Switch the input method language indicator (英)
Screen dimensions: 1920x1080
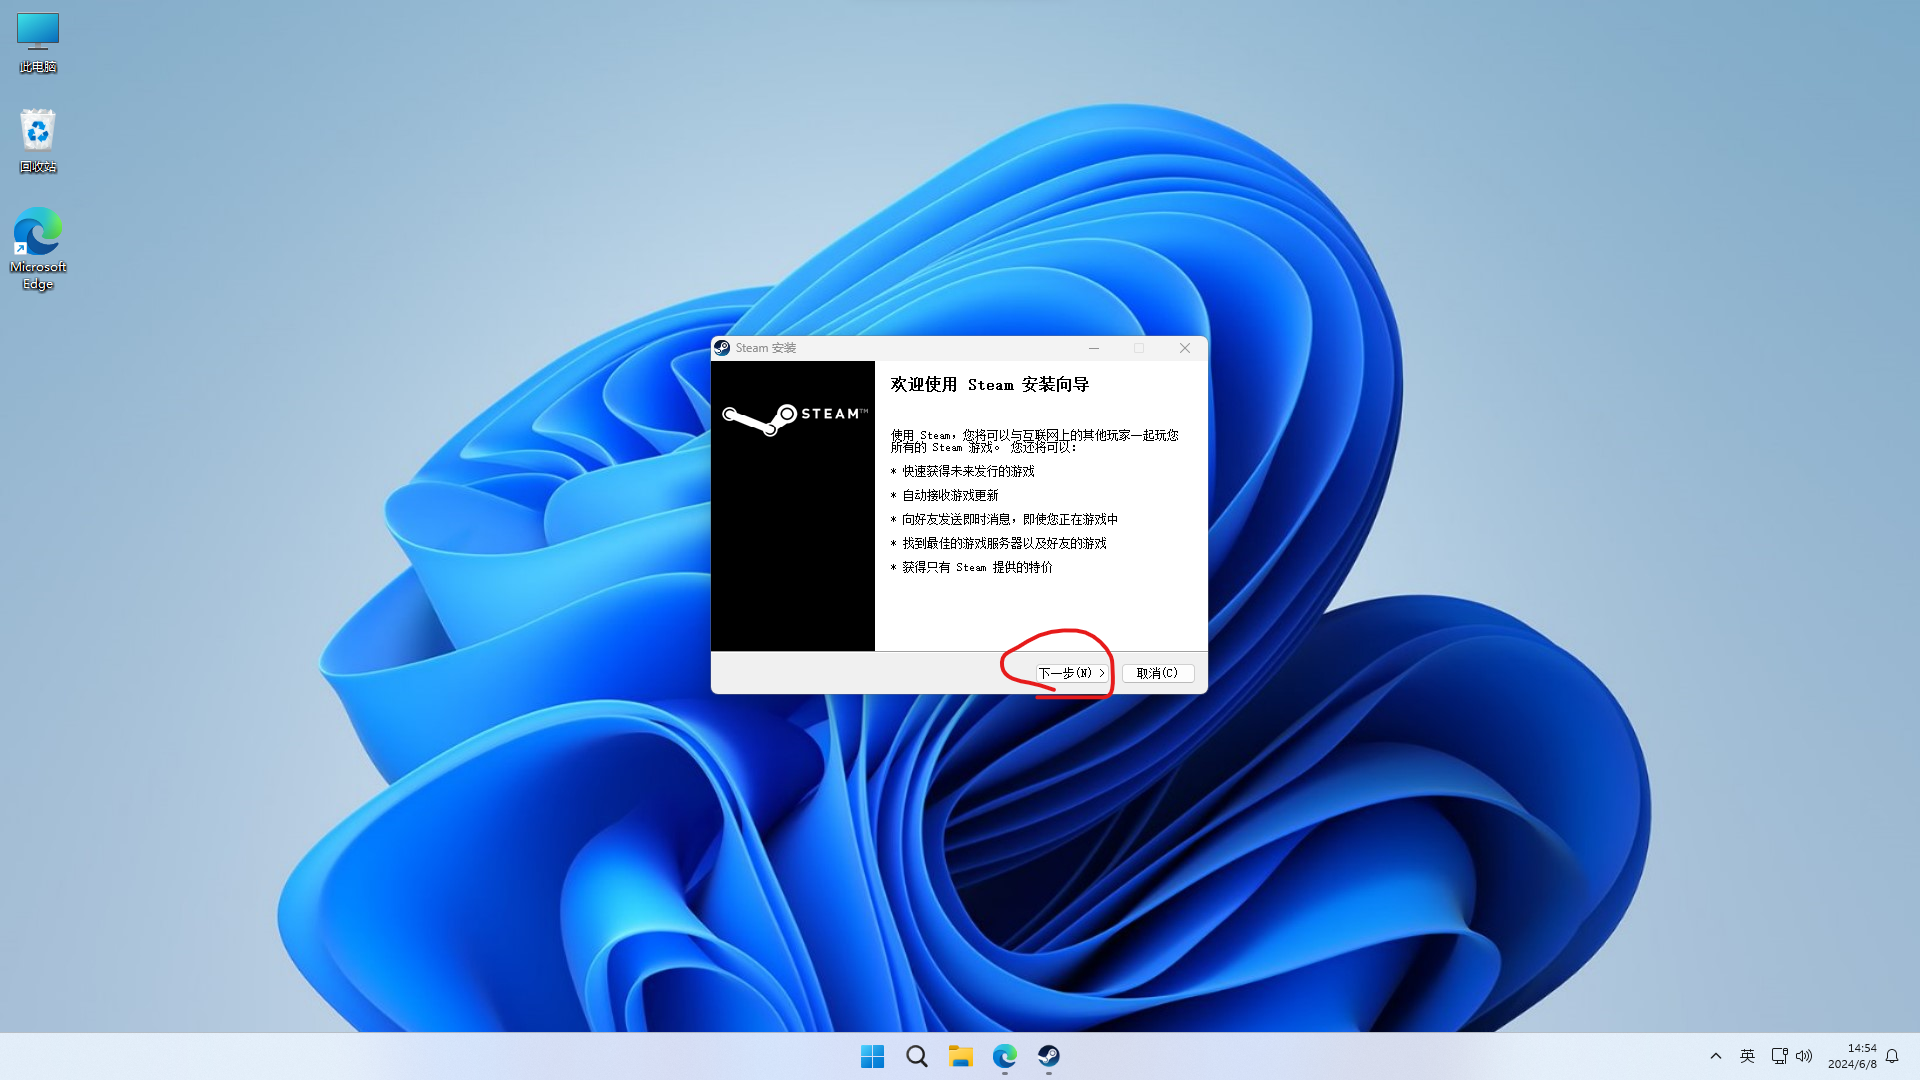tap(1747, 1056)
